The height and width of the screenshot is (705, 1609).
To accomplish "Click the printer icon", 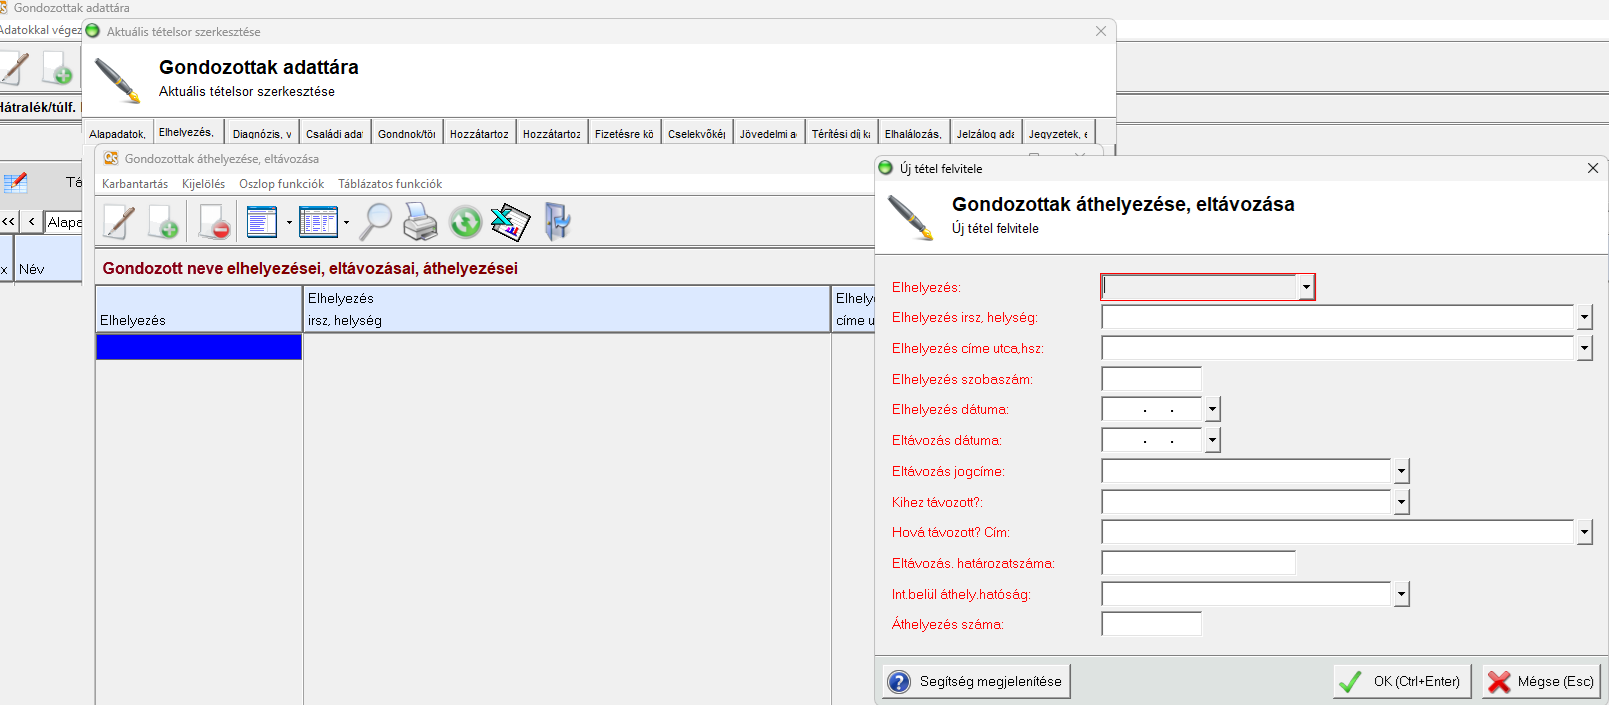I will point(420,222).
